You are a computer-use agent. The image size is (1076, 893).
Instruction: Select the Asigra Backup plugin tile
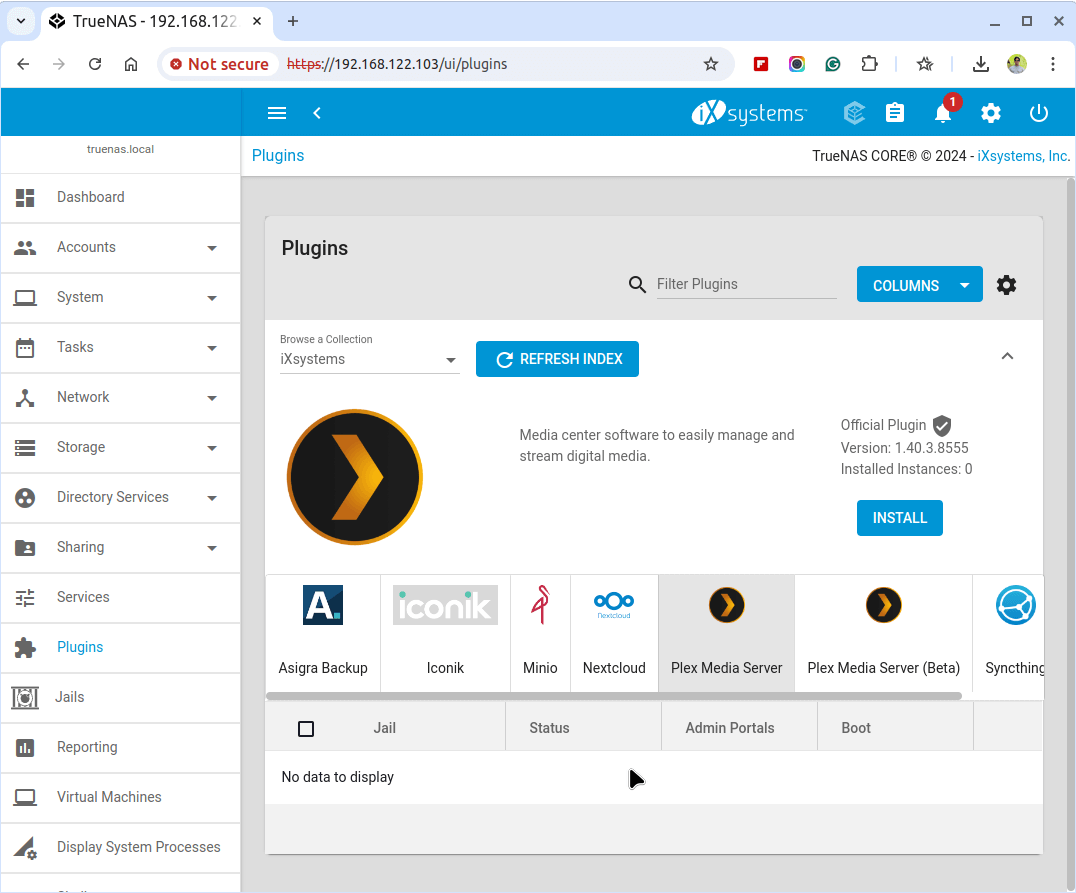click(323, 633)
